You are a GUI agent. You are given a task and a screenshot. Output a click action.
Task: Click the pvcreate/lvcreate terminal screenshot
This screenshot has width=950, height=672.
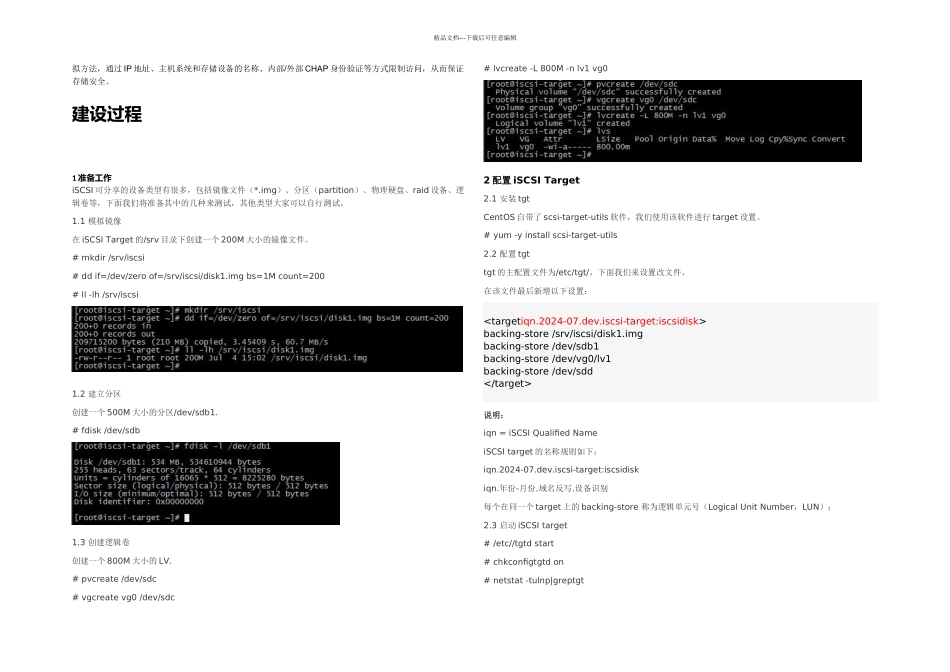673,121
